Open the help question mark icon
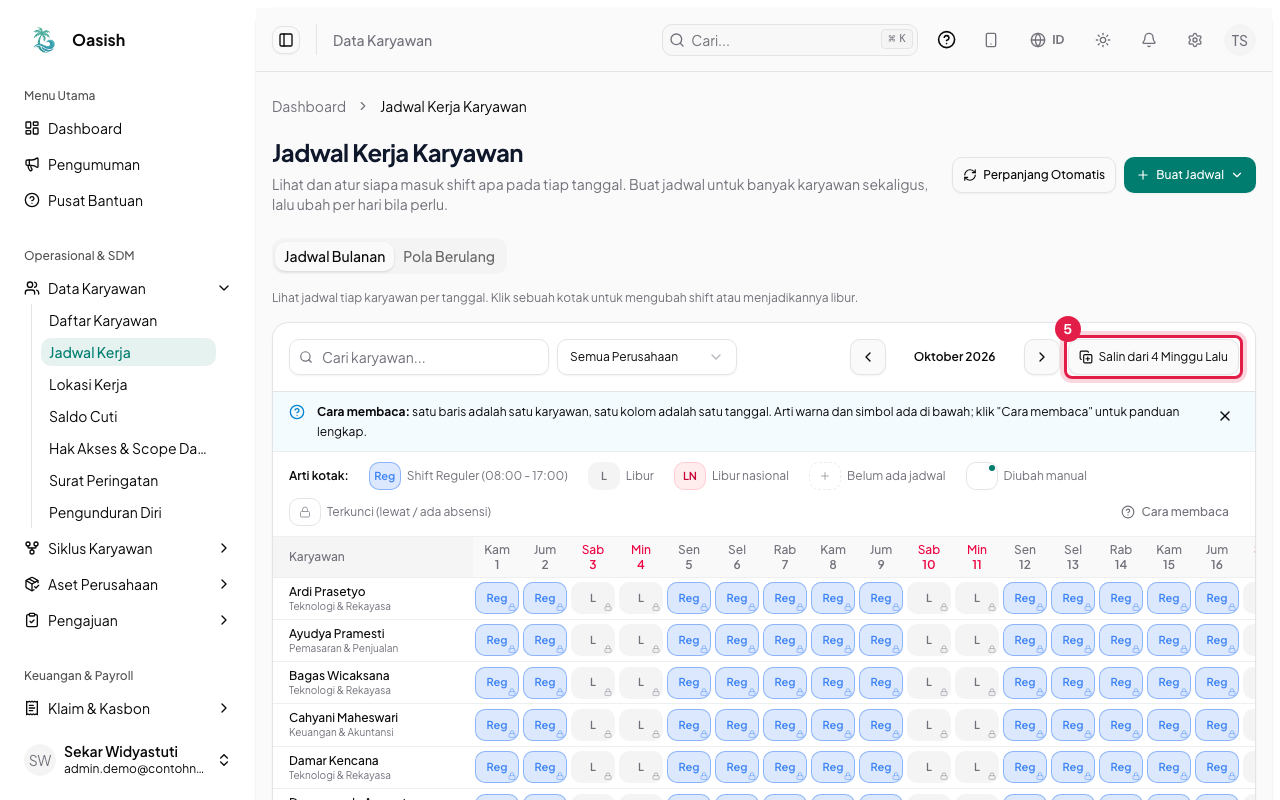The image size is (1280, 800). [x=946, y=40]
